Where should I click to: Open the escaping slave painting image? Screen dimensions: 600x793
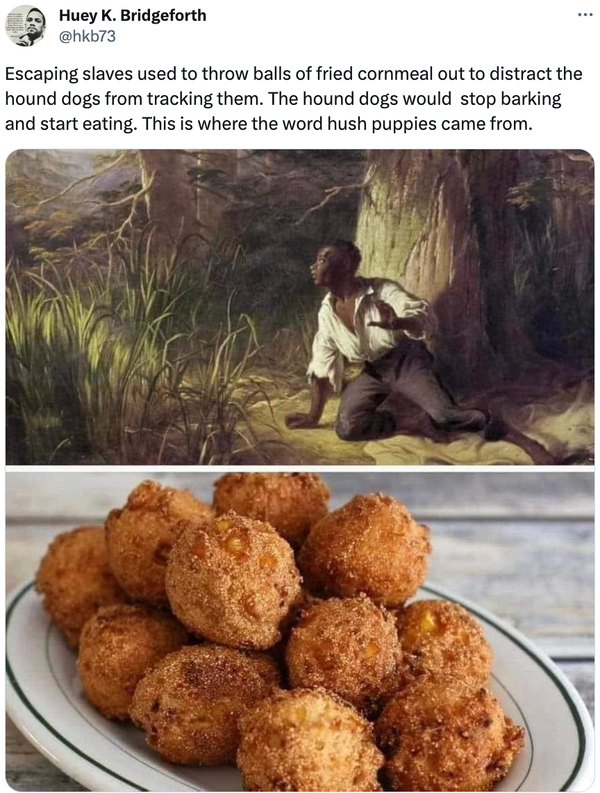300,306
